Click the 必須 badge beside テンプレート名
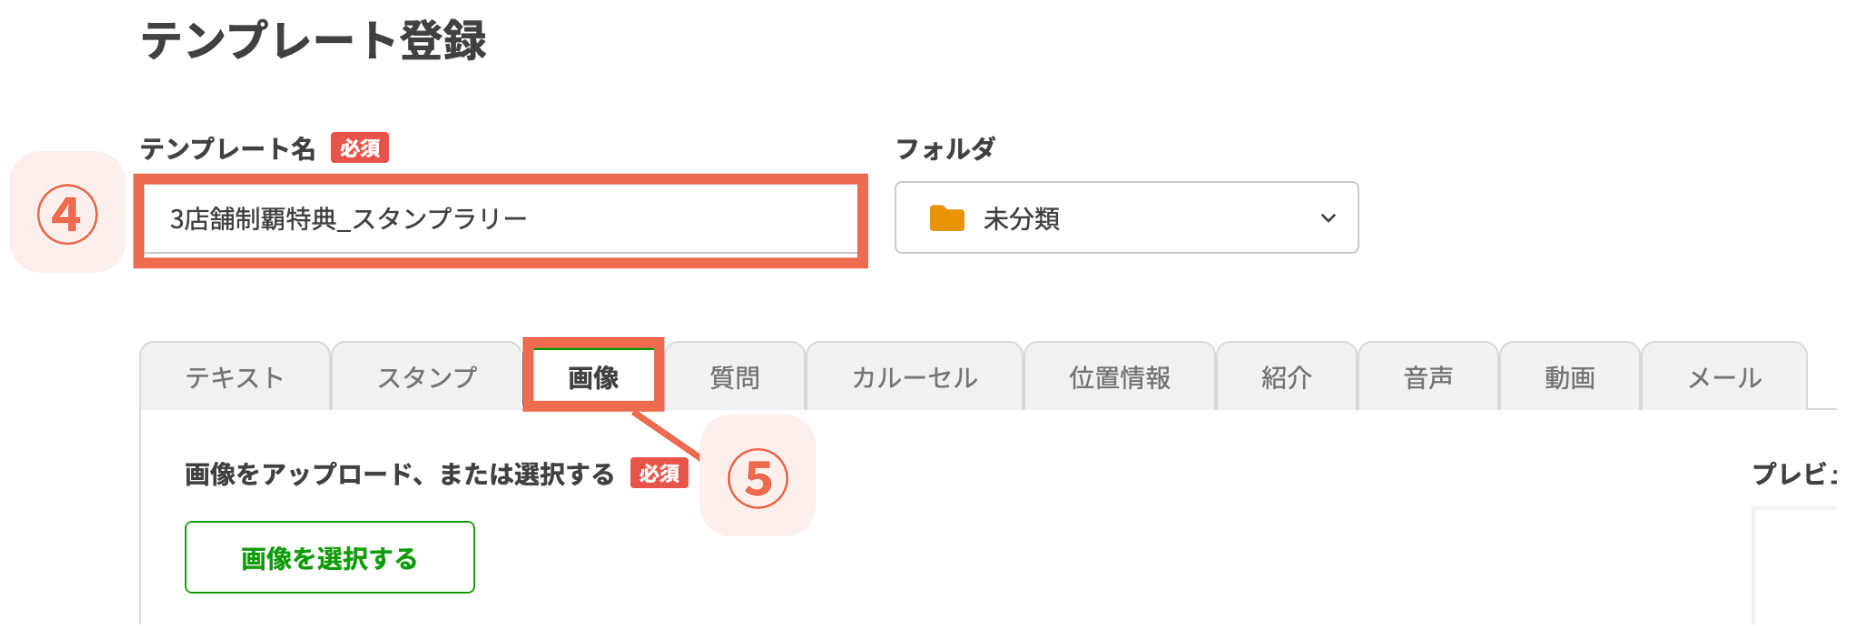The image size is (1856, 626). tap(360, 148)
